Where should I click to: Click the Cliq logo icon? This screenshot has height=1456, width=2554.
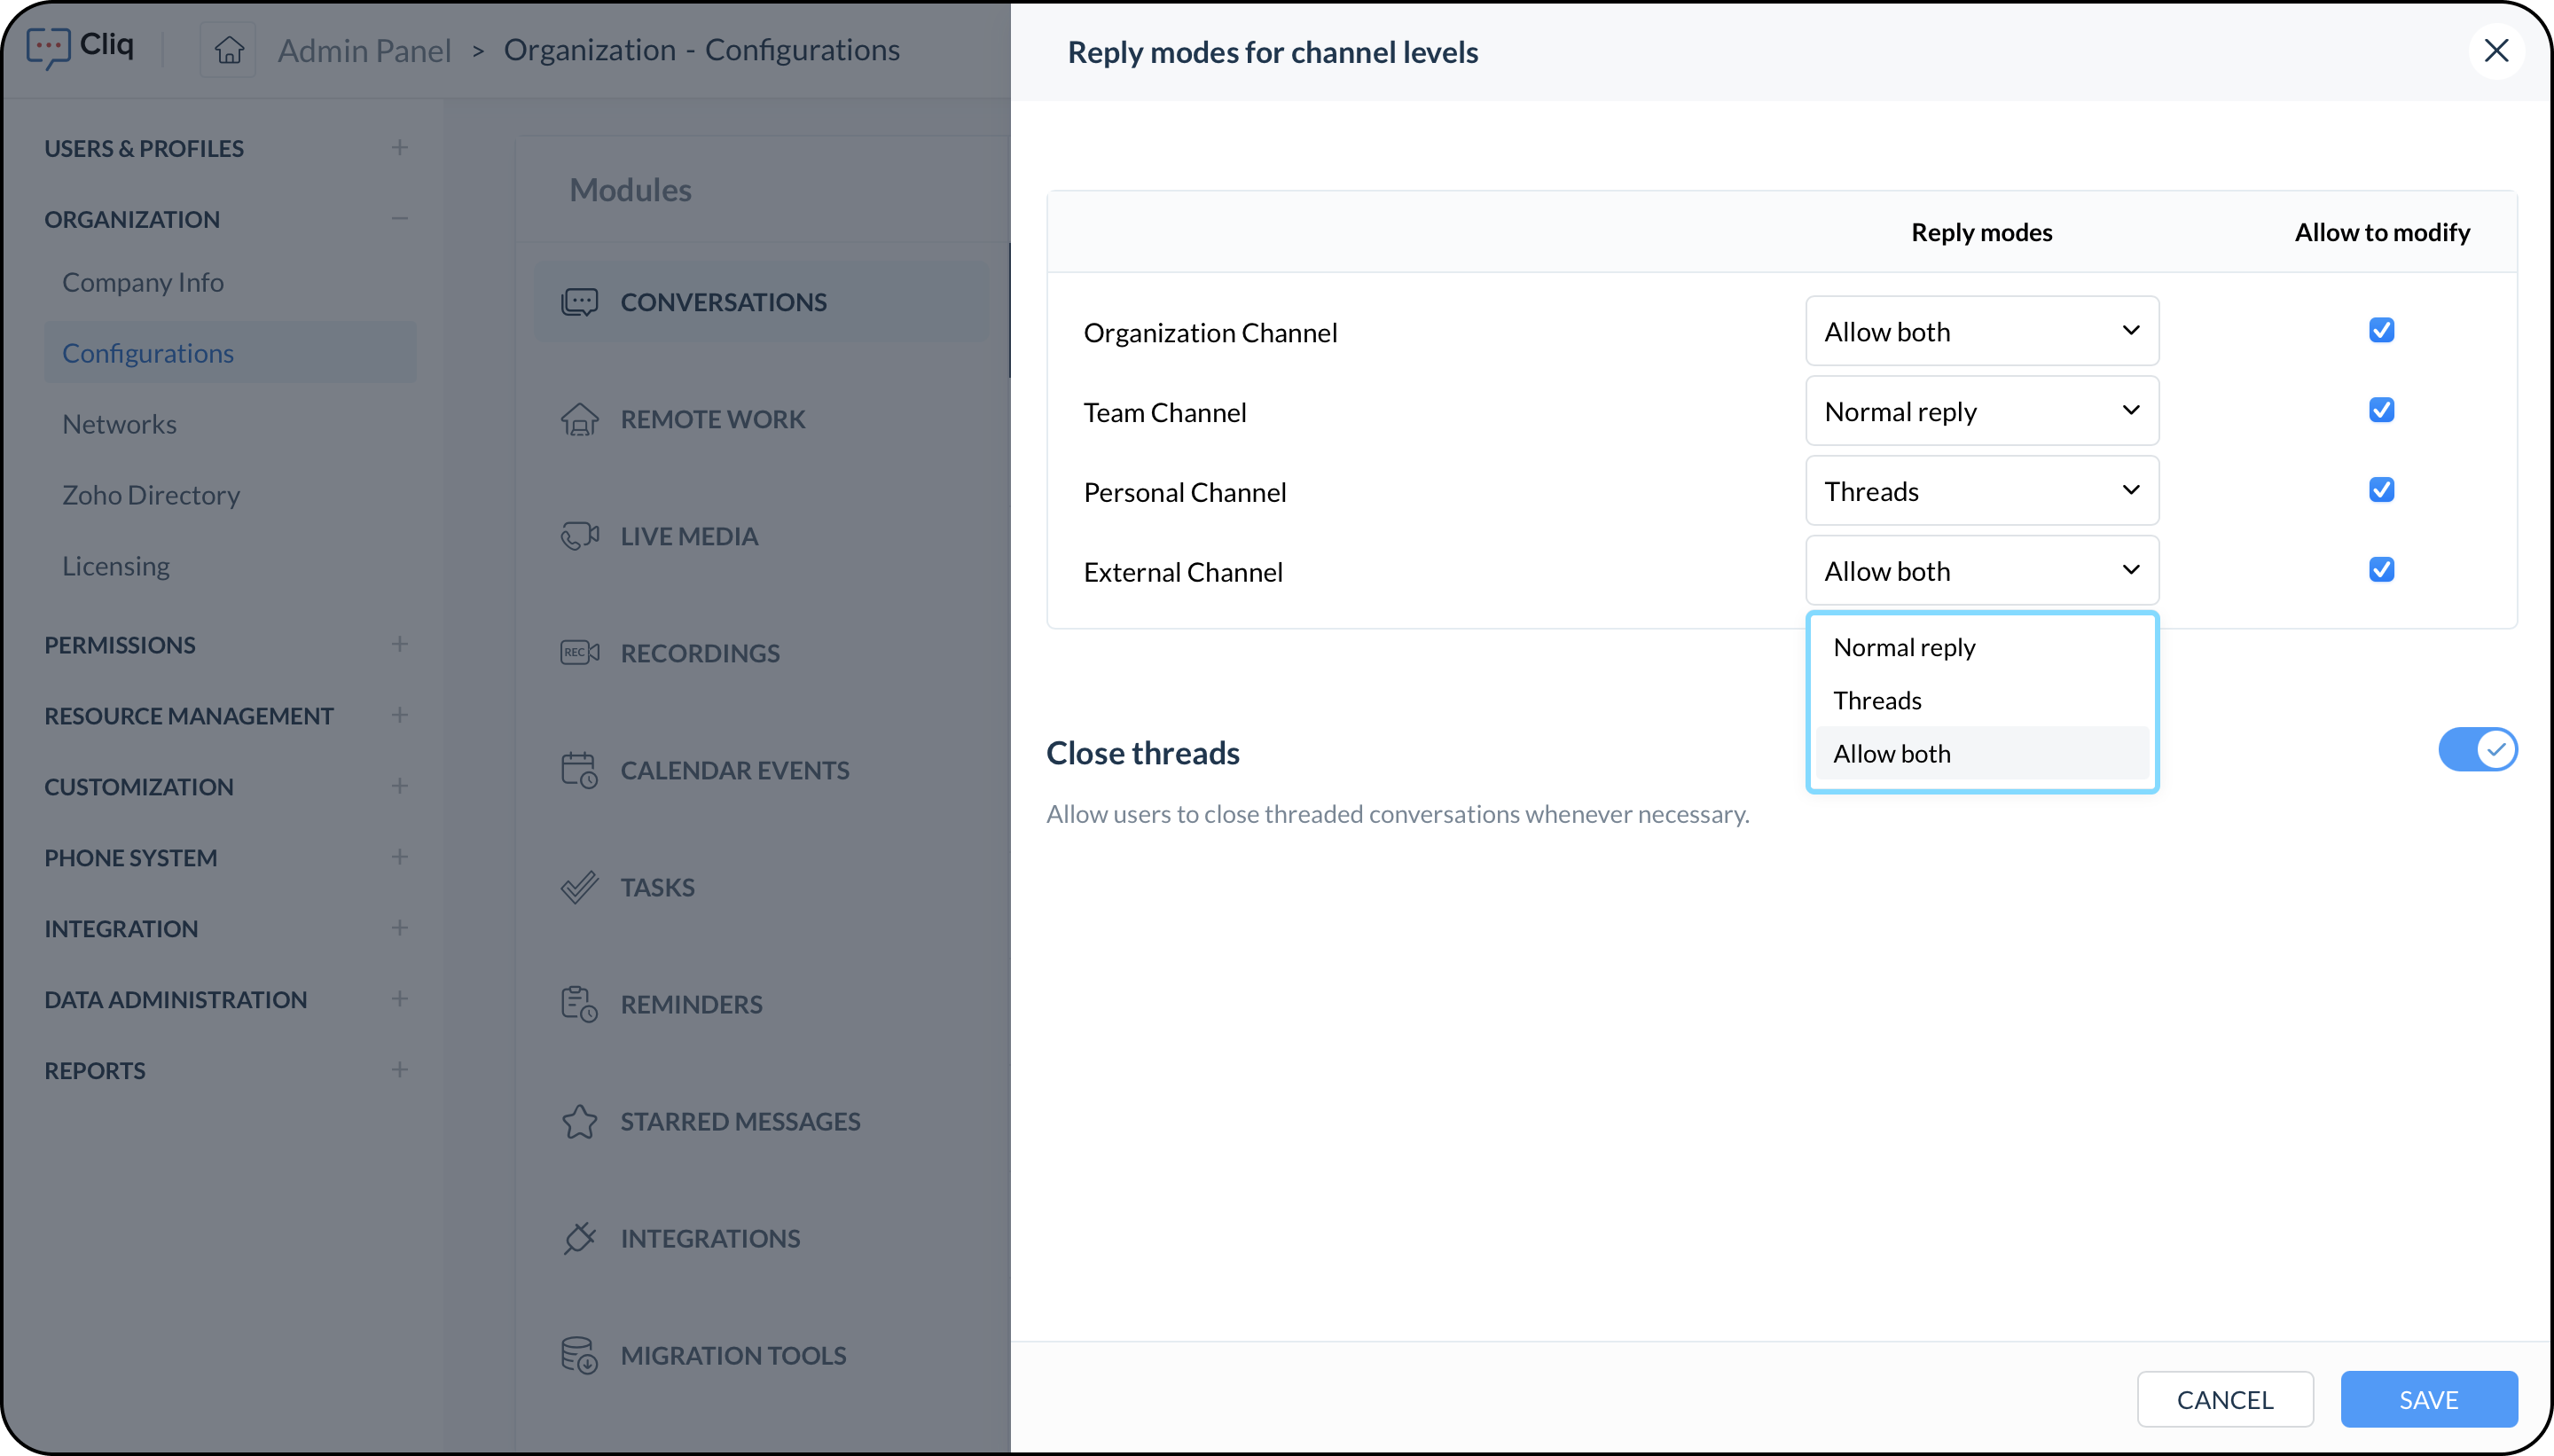(x=48, y=47)
